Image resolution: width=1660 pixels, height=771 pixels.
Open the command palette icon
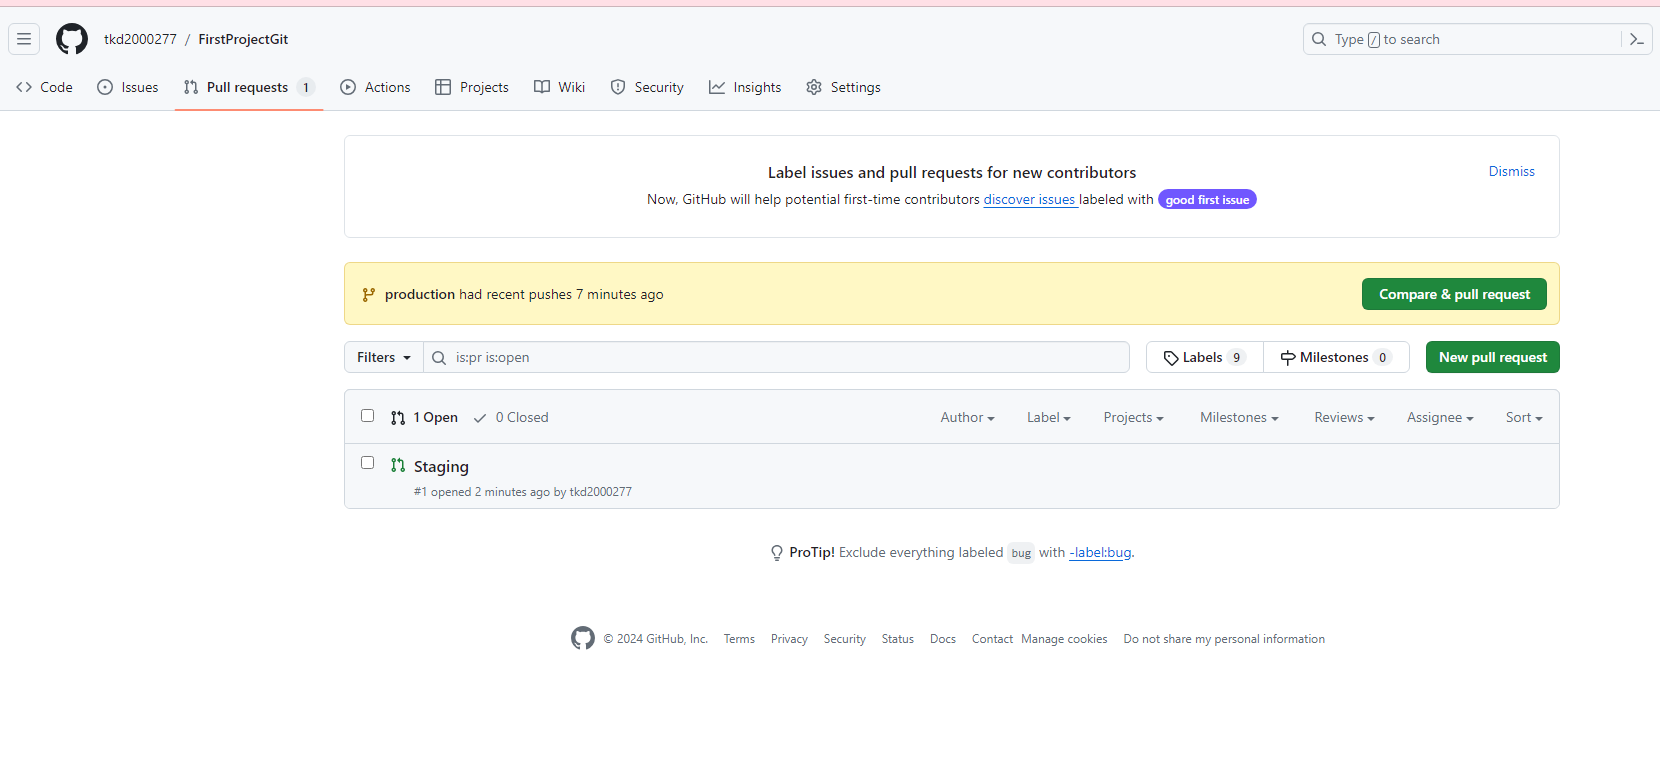click(1637, 39)
